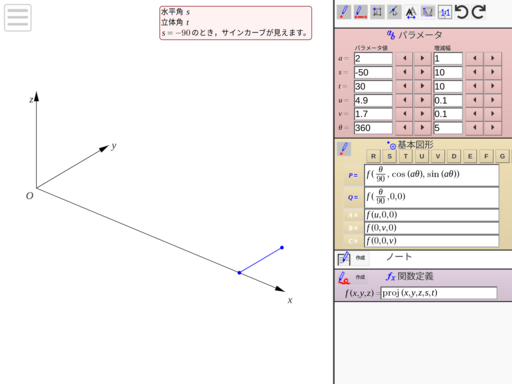Decrease parameter t with left arrow

click(404, 86)
